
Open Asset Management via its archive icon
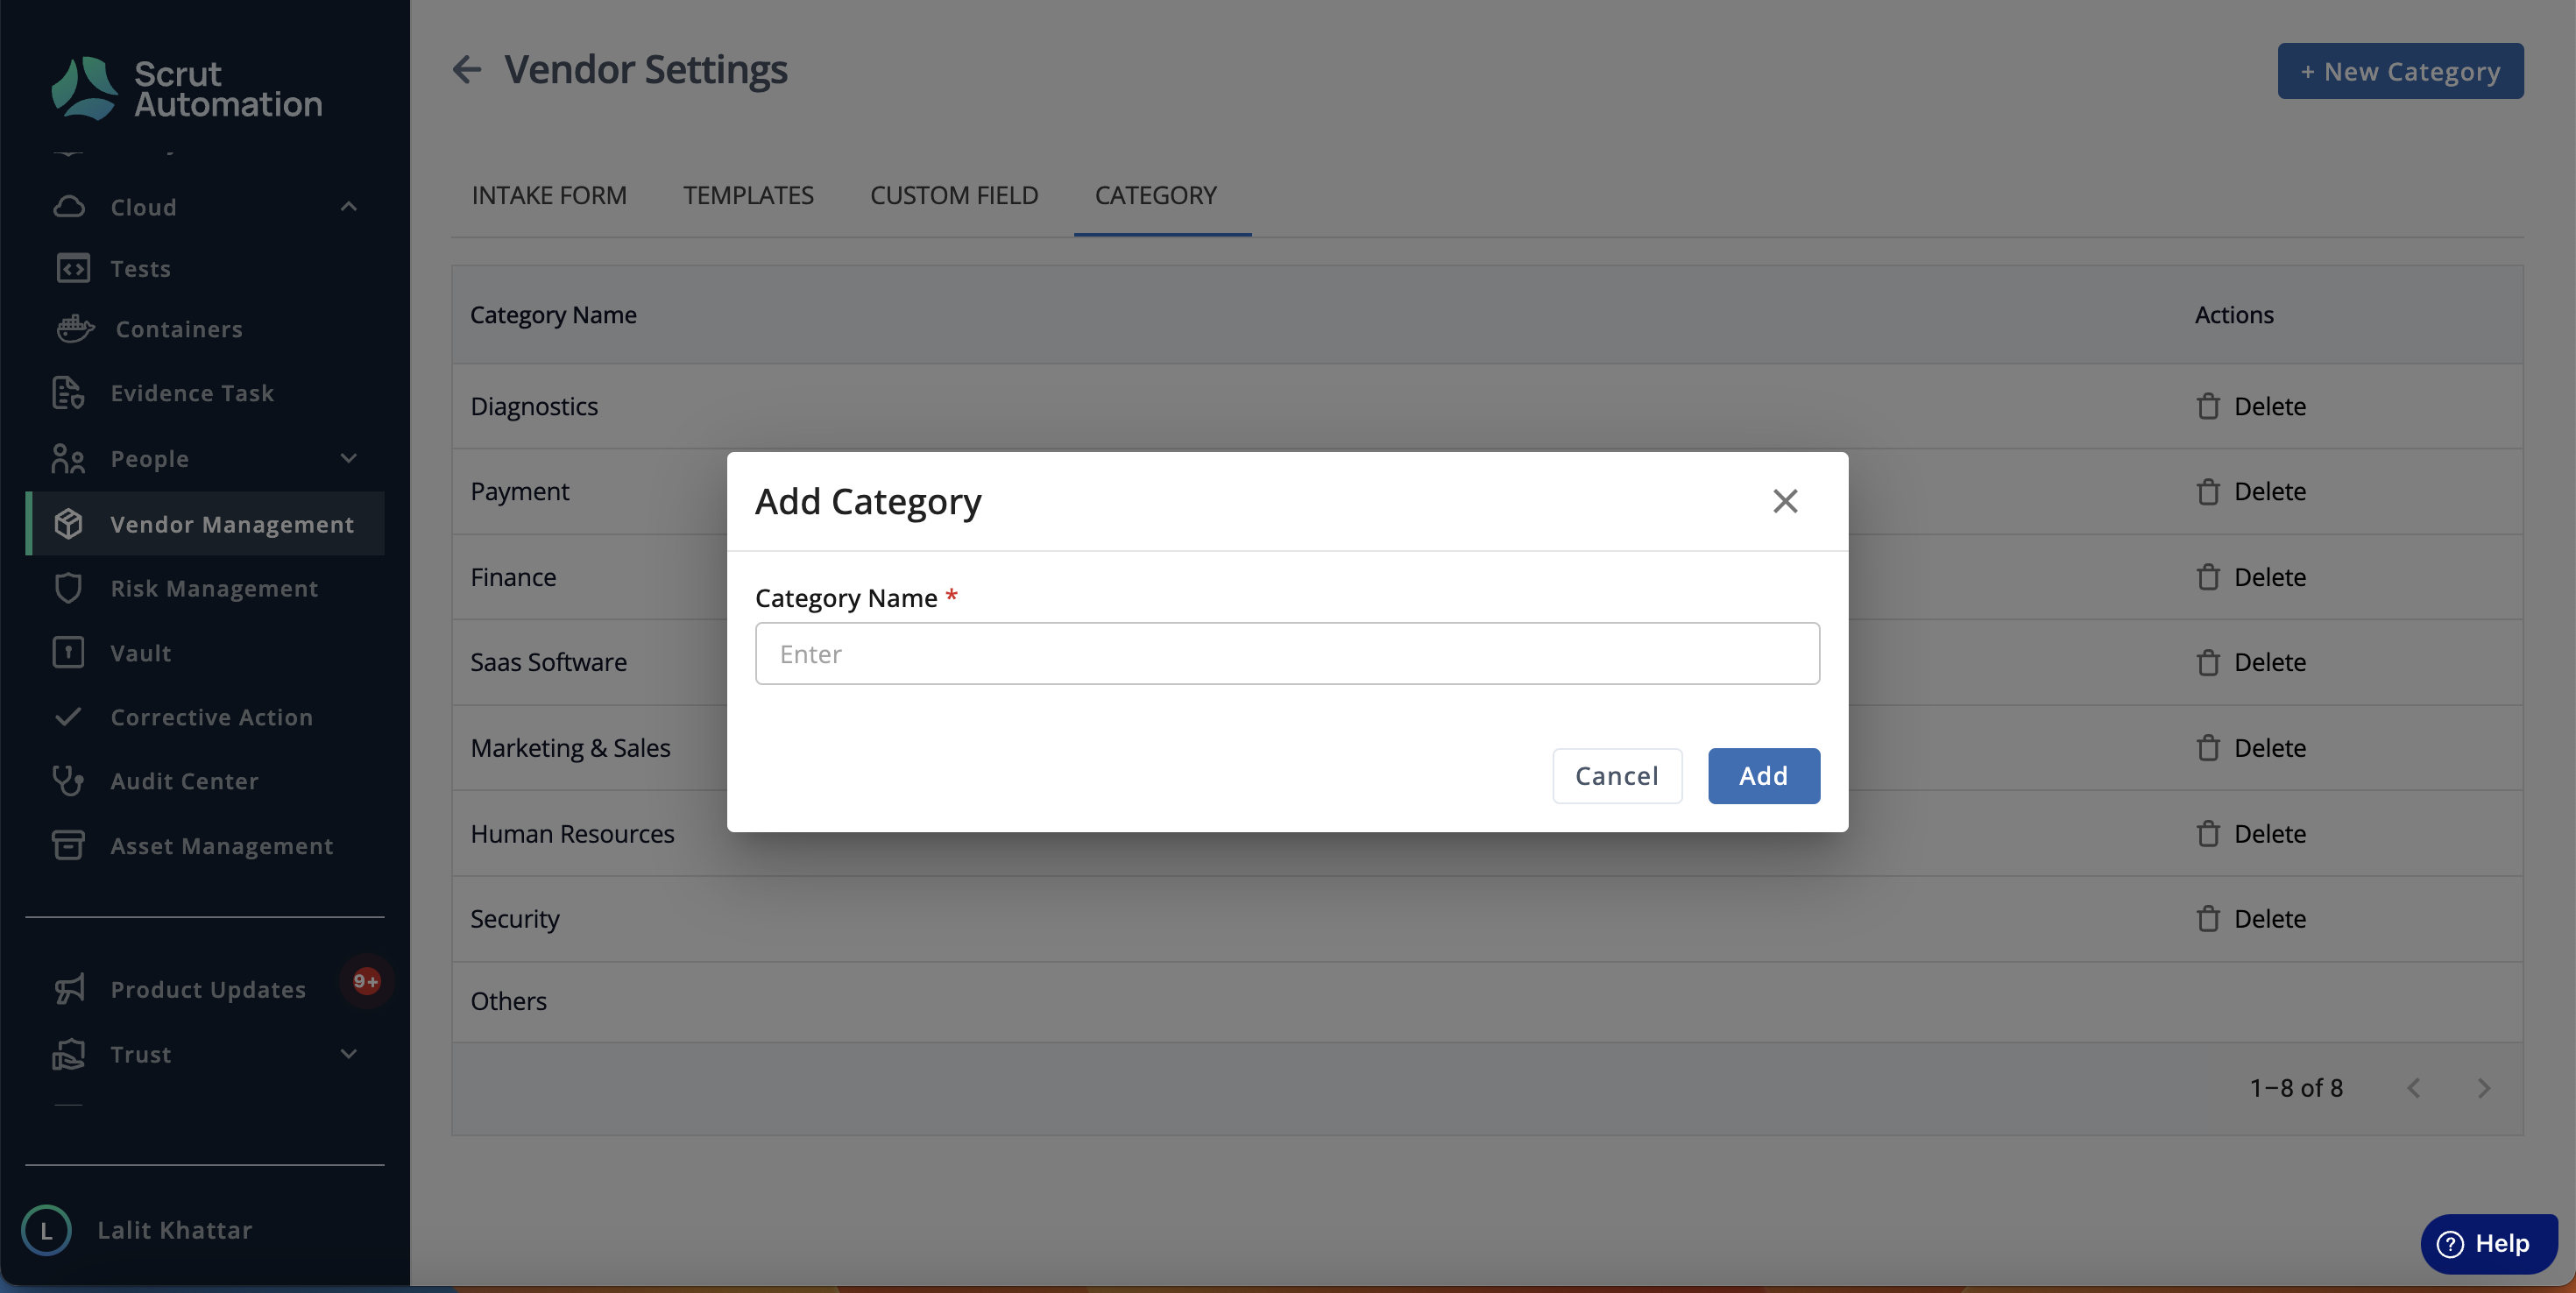(68, 845)
